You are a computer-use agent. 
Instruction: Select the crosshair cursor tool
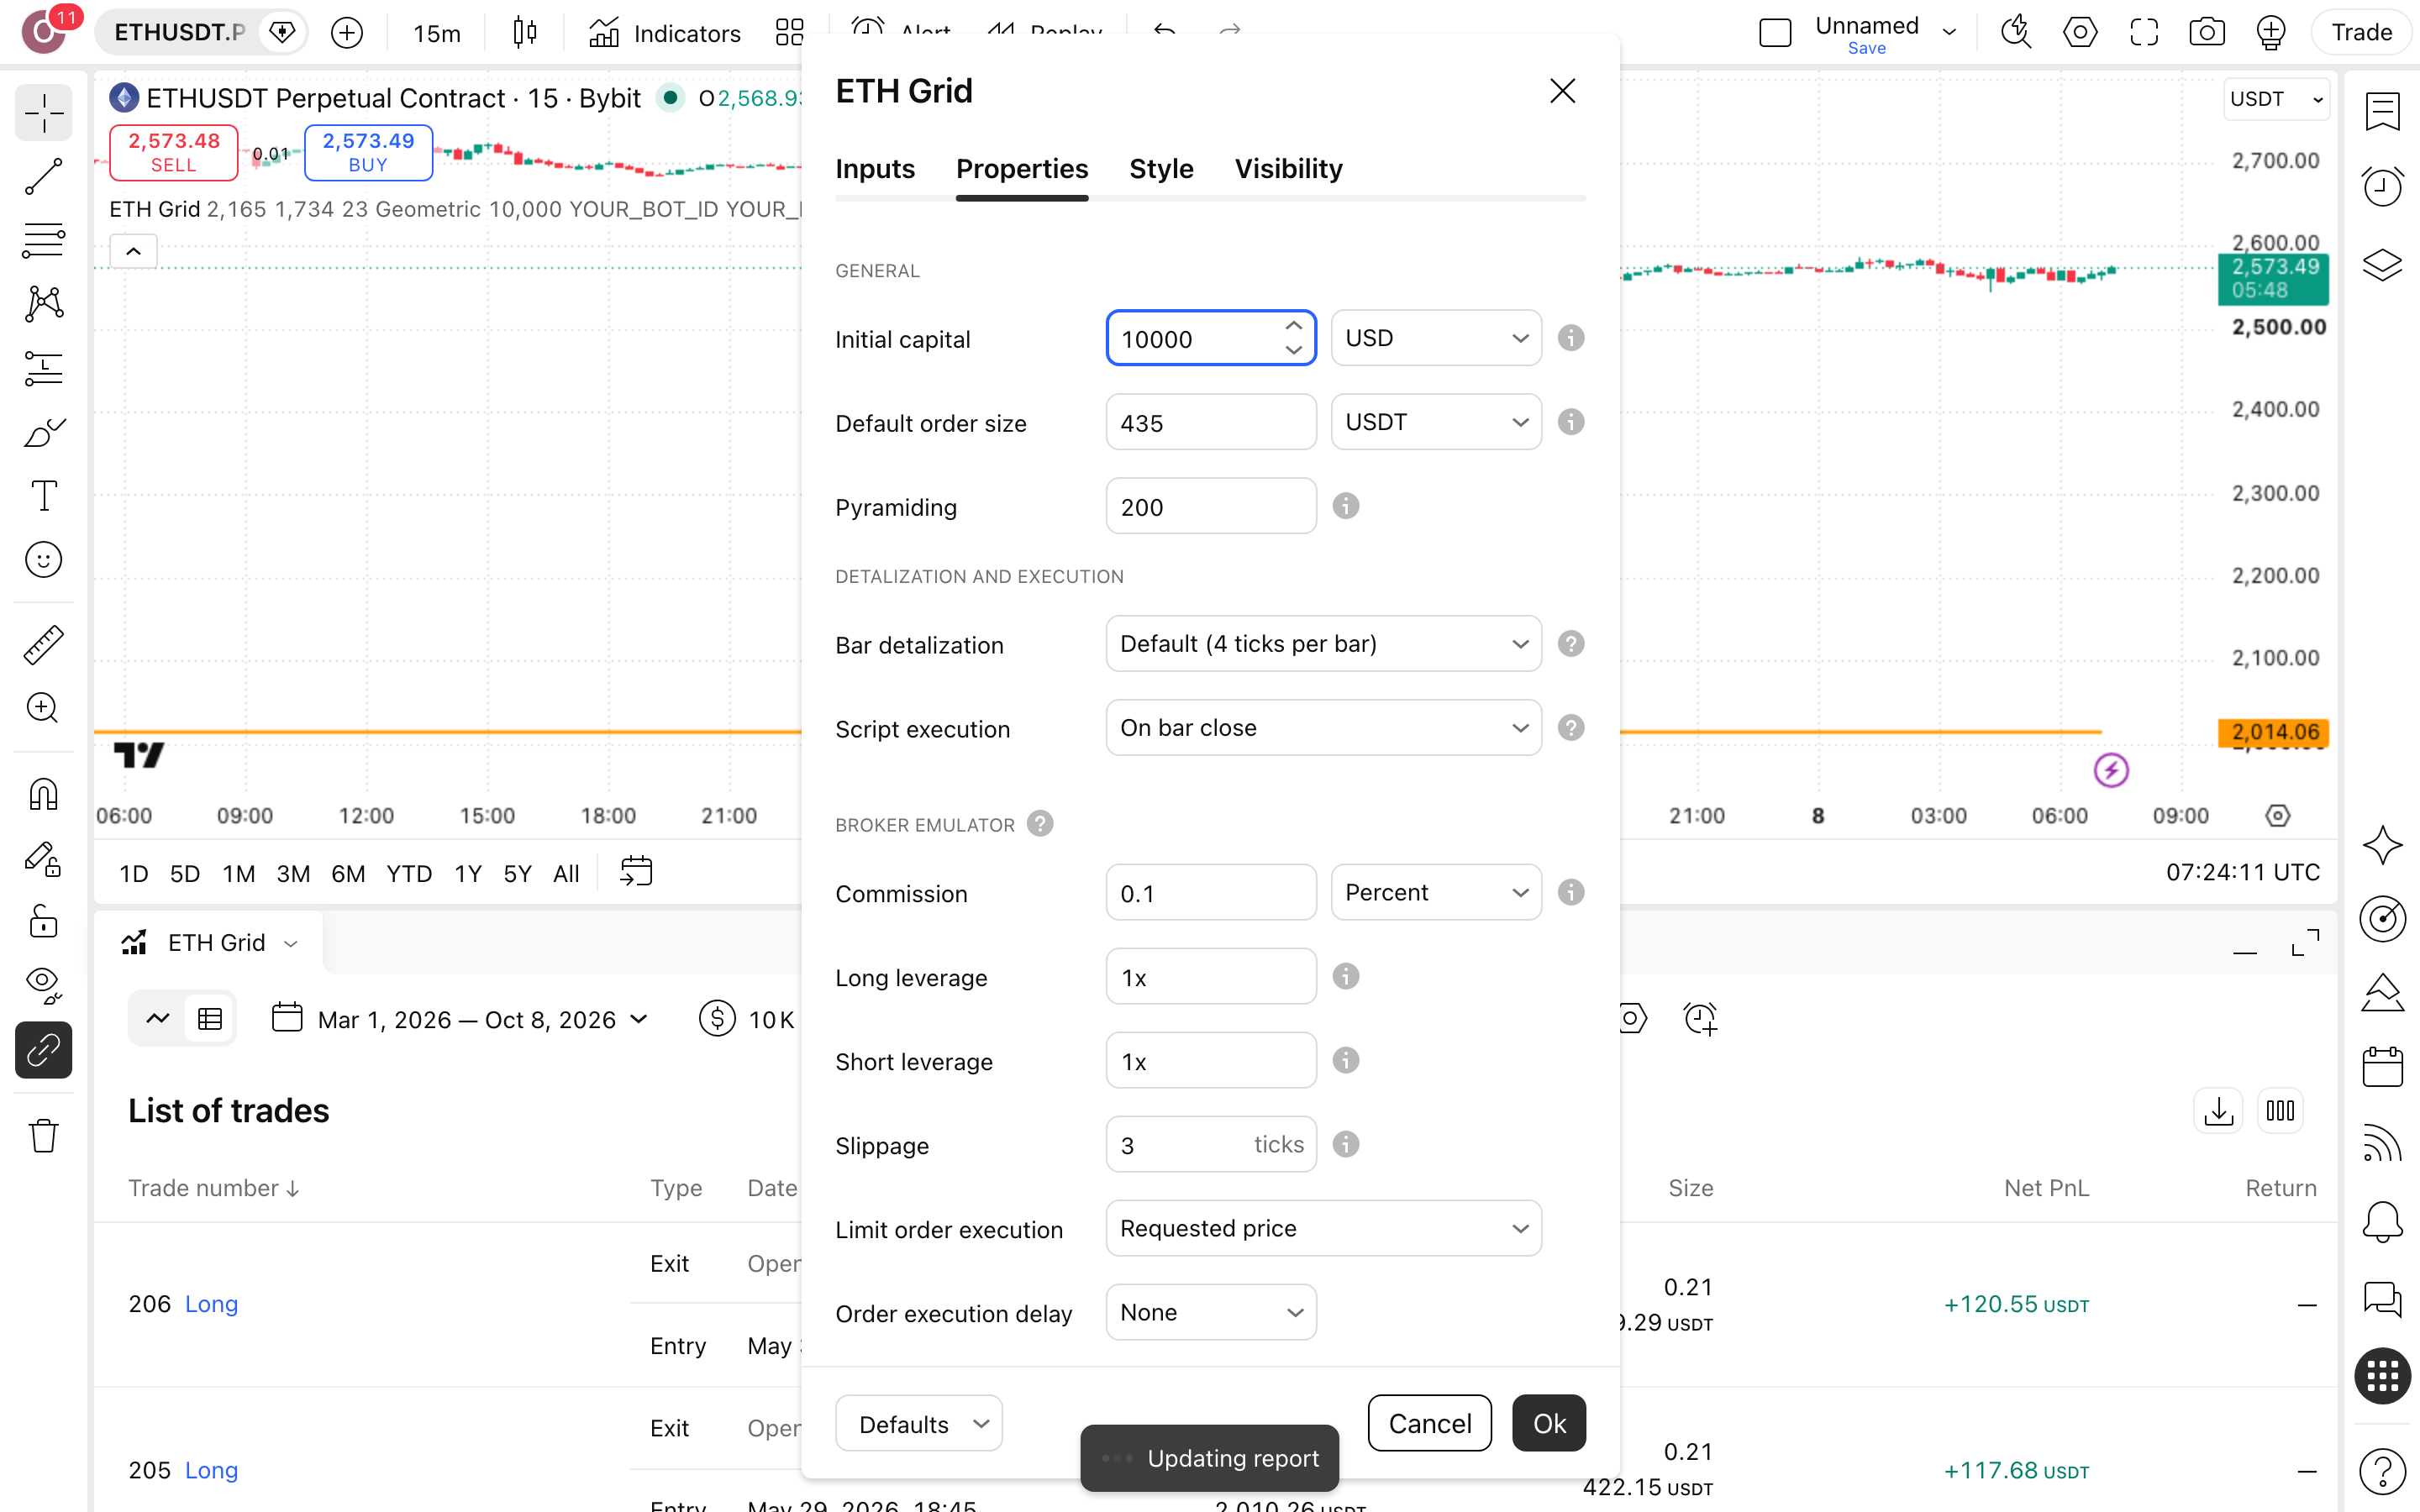(44, 113)
